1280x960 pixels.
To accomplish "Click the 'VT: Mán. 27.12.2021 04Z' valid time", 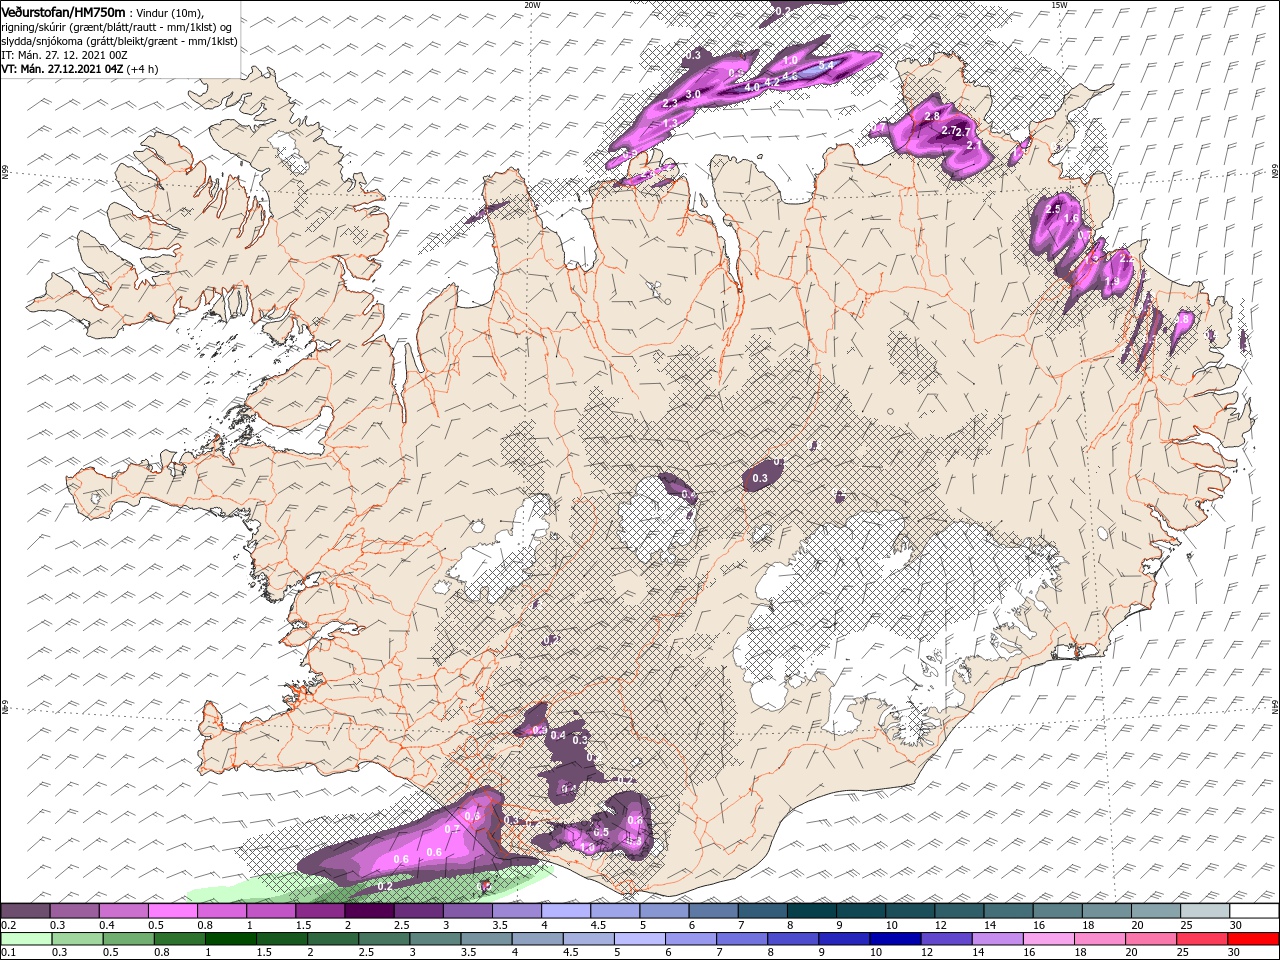I will click(x=62, y=70).
